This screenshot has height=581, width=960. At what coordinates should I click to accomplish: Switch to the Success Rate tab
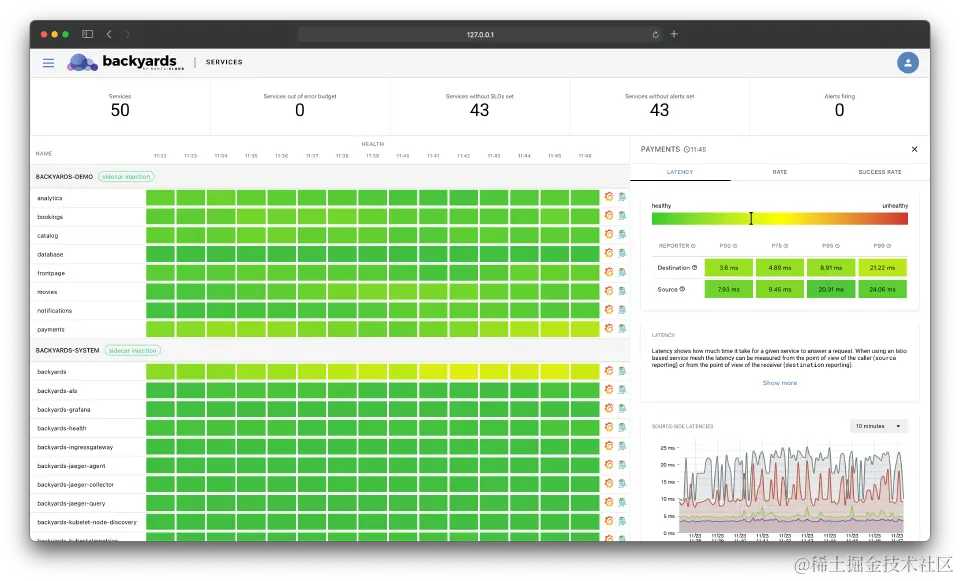[x=879, y=172]
